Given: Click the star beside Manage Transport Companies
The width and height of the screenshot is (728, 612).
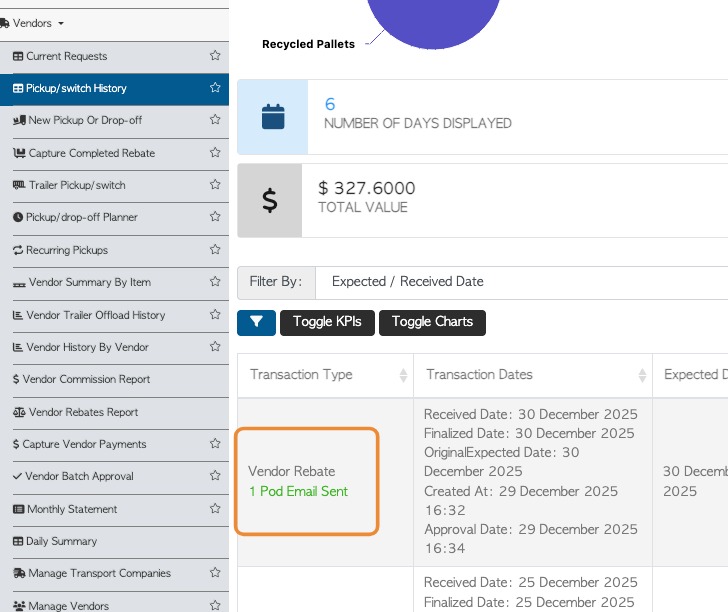Looking at the screenshot, I should [x=215, y=573].
